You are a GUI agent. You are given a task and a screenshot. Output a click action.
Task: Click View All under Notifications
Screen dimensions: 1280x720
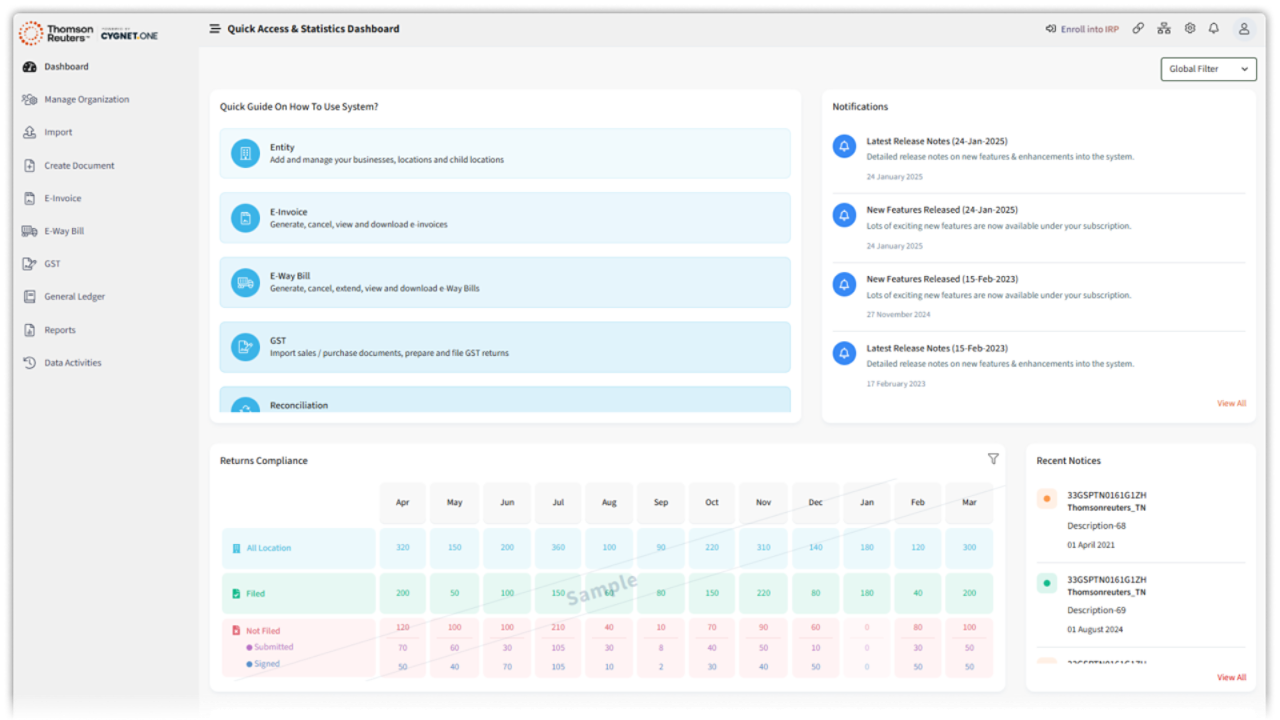tap(1231, 404)
